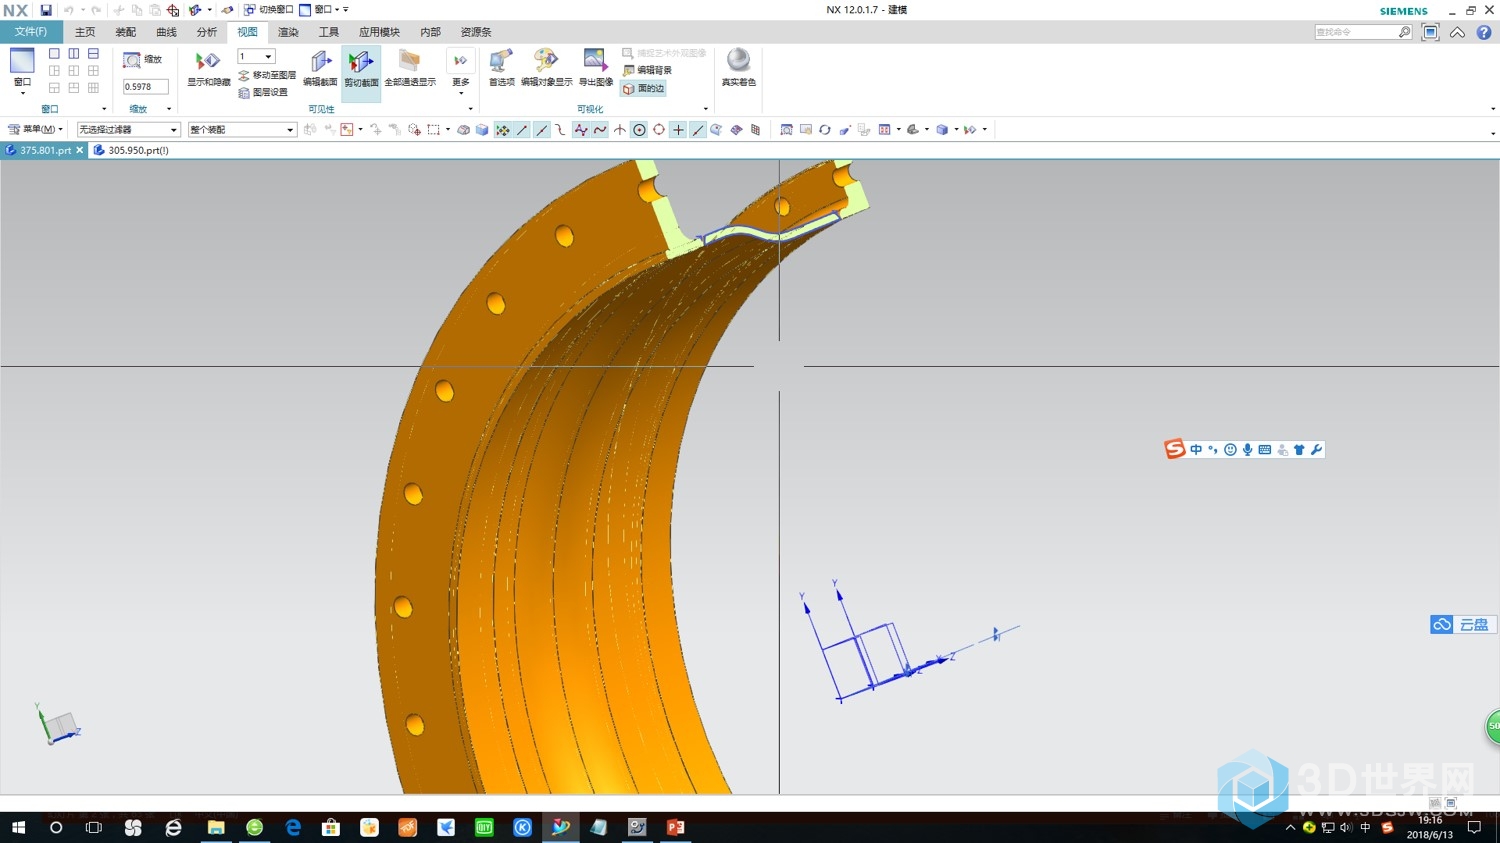This screenshot has width=1500, height=843.
Task: Open the 文件(F) File menu
Action: [31, 32]
